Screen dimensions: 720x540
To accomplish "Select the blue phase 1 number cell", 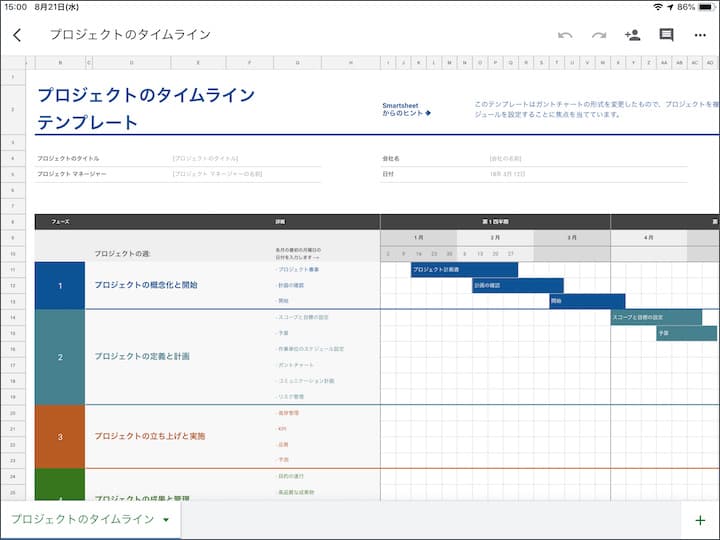I will click(60, 286).
